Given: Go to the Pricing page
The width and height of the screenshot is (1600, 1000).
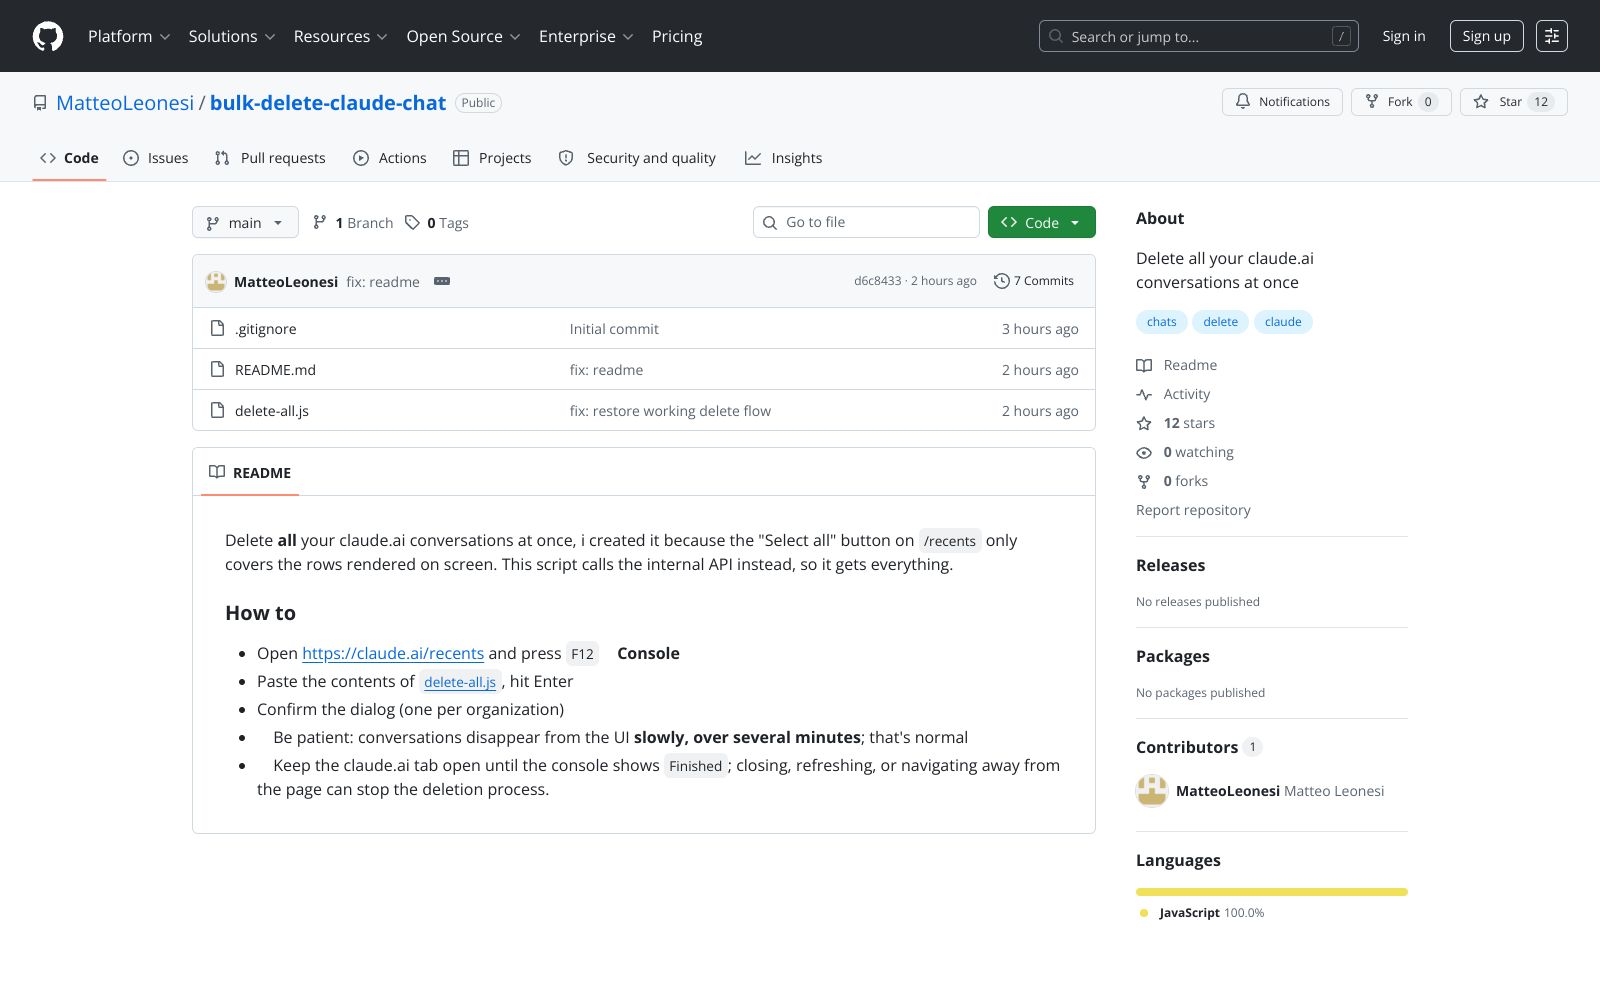Looking at the screenshot, I should click(677, 36).
